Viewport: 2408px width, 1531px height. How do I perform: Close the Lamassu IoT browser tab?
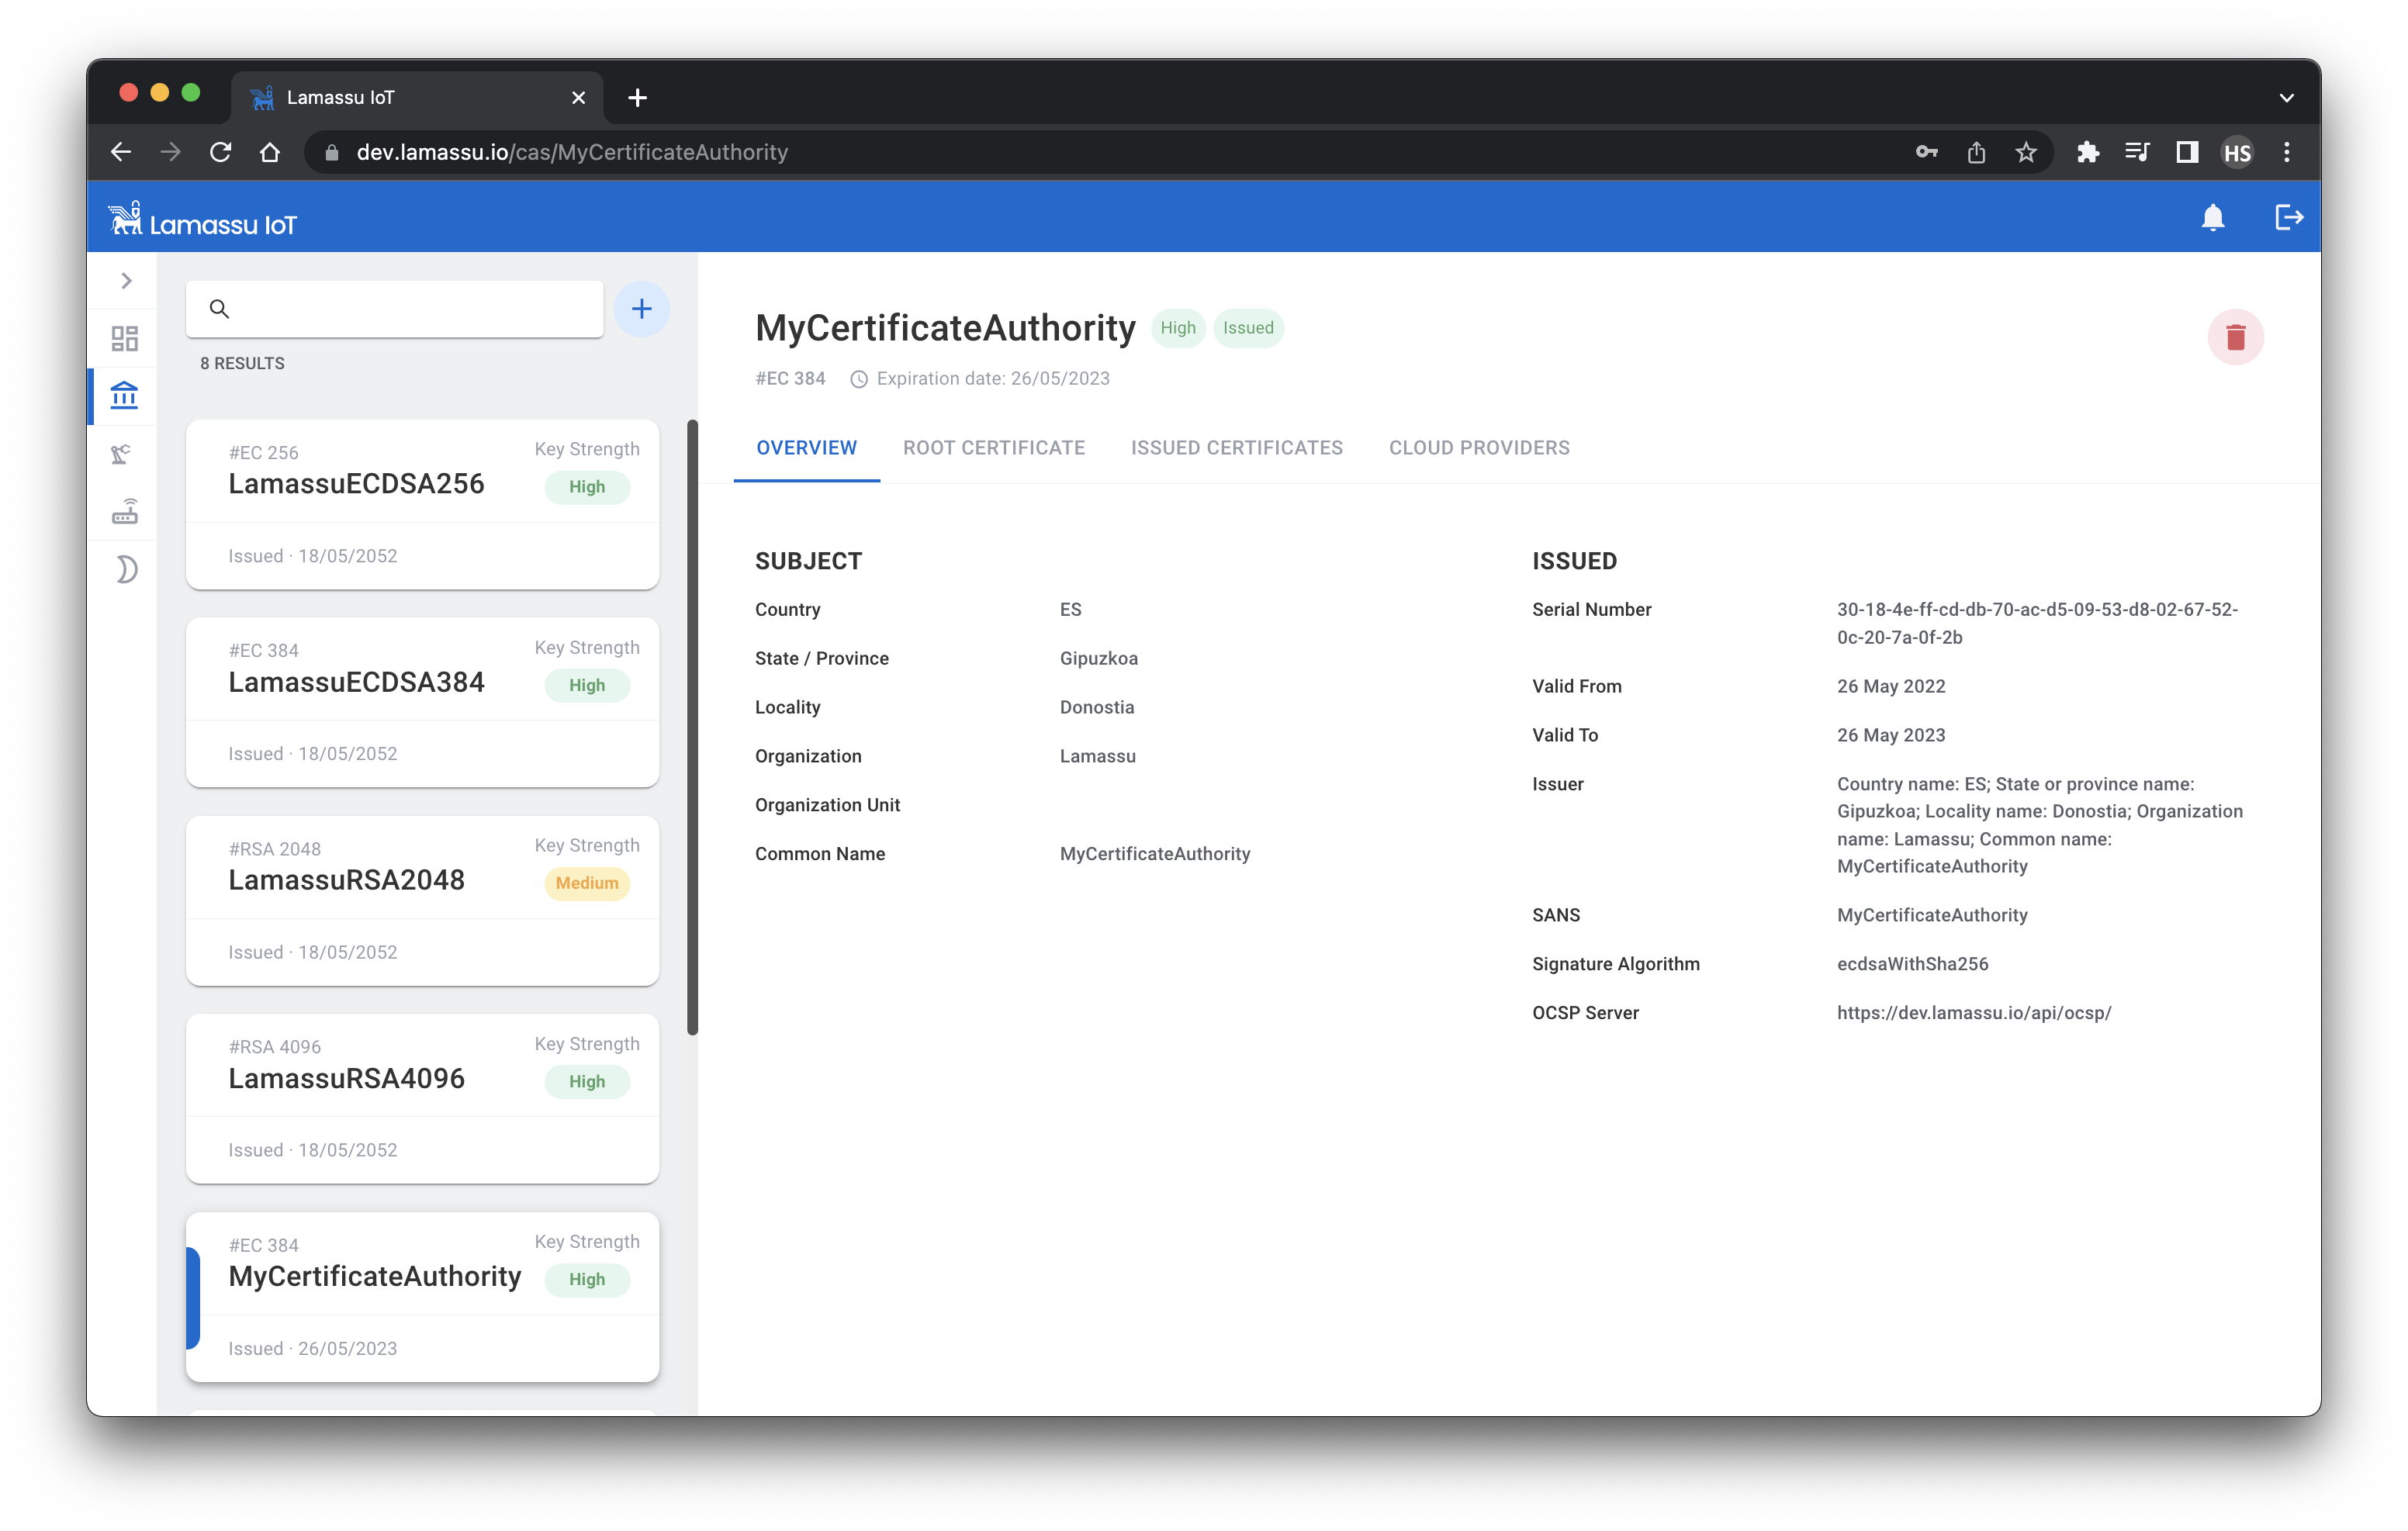coord(578,97)
